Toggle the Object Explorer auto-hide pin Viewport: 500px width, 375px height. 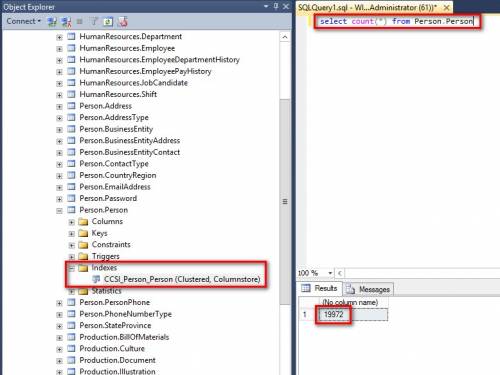click(276, 6)
